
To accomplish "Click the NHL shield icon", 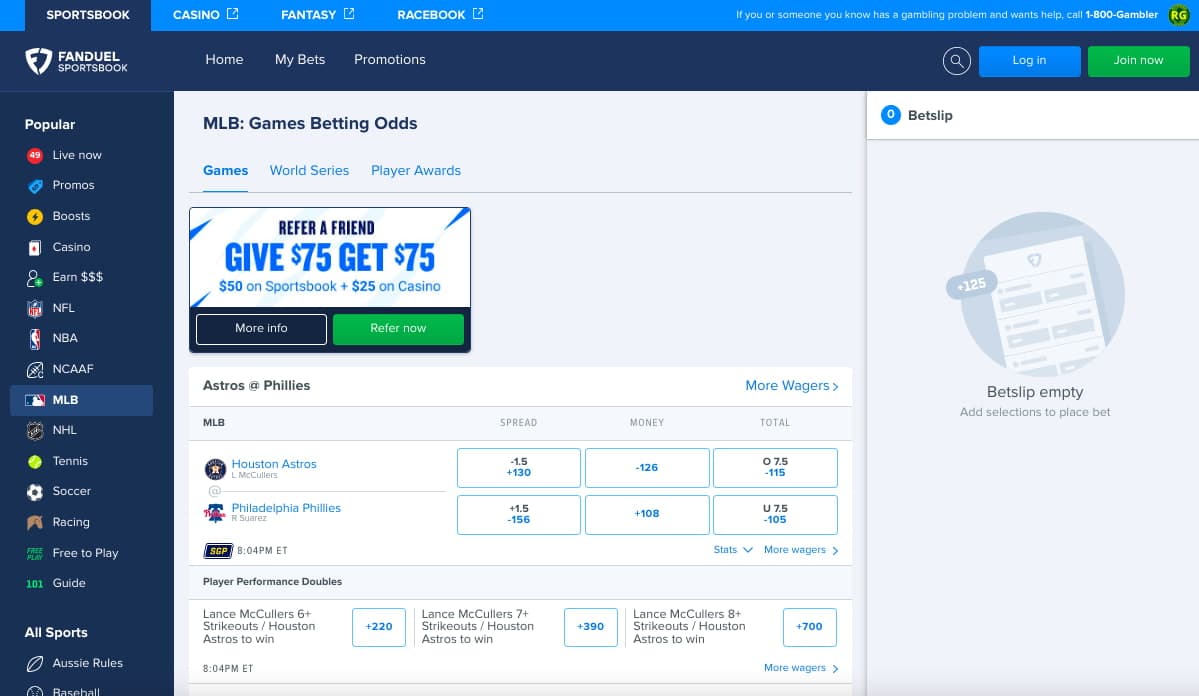I will click(x=34, y=431).
